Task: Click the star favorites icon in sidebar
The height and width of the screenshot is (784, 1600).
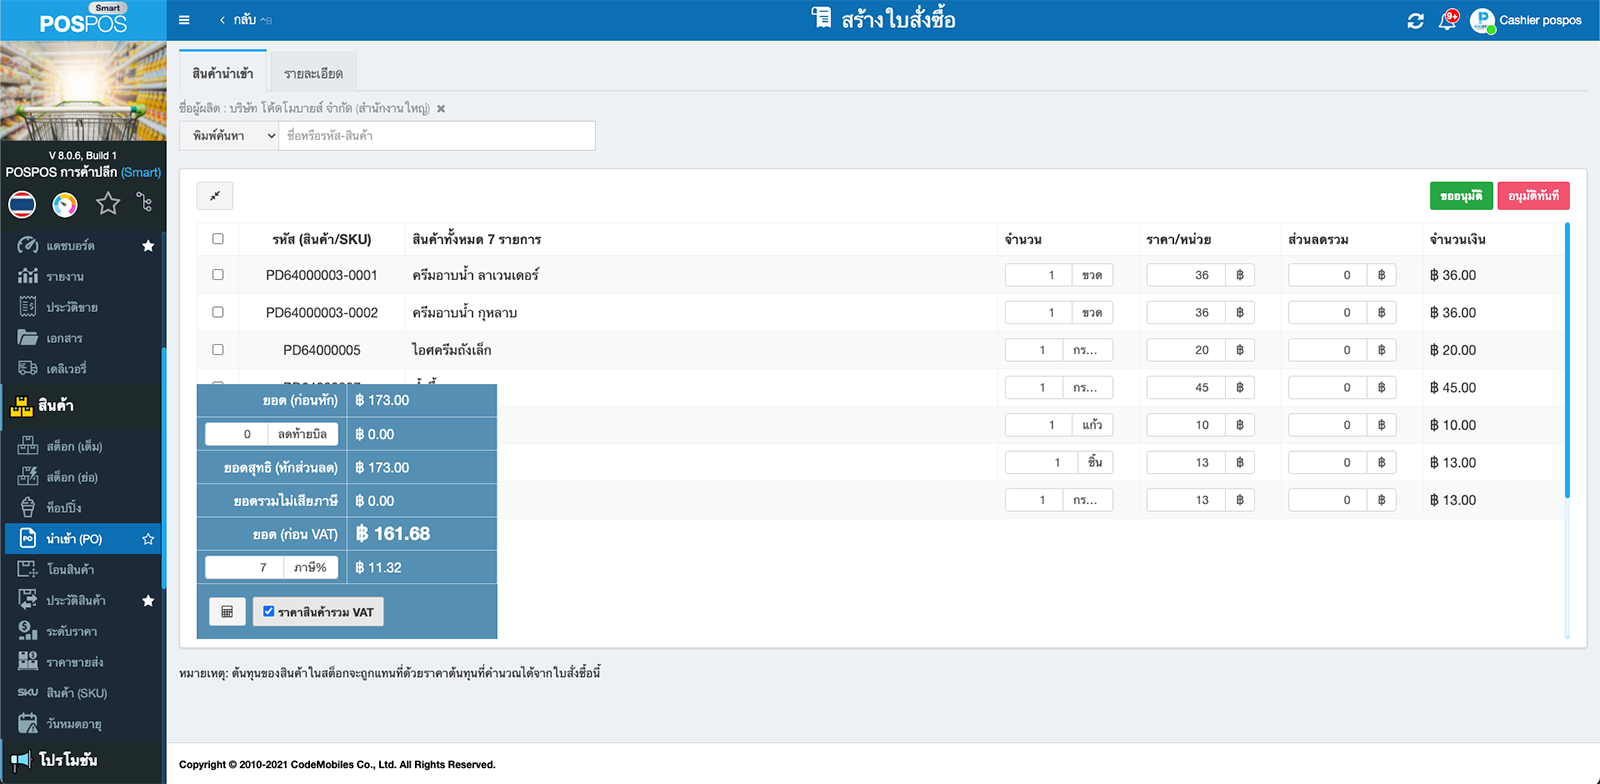Action: coord(108,204)
